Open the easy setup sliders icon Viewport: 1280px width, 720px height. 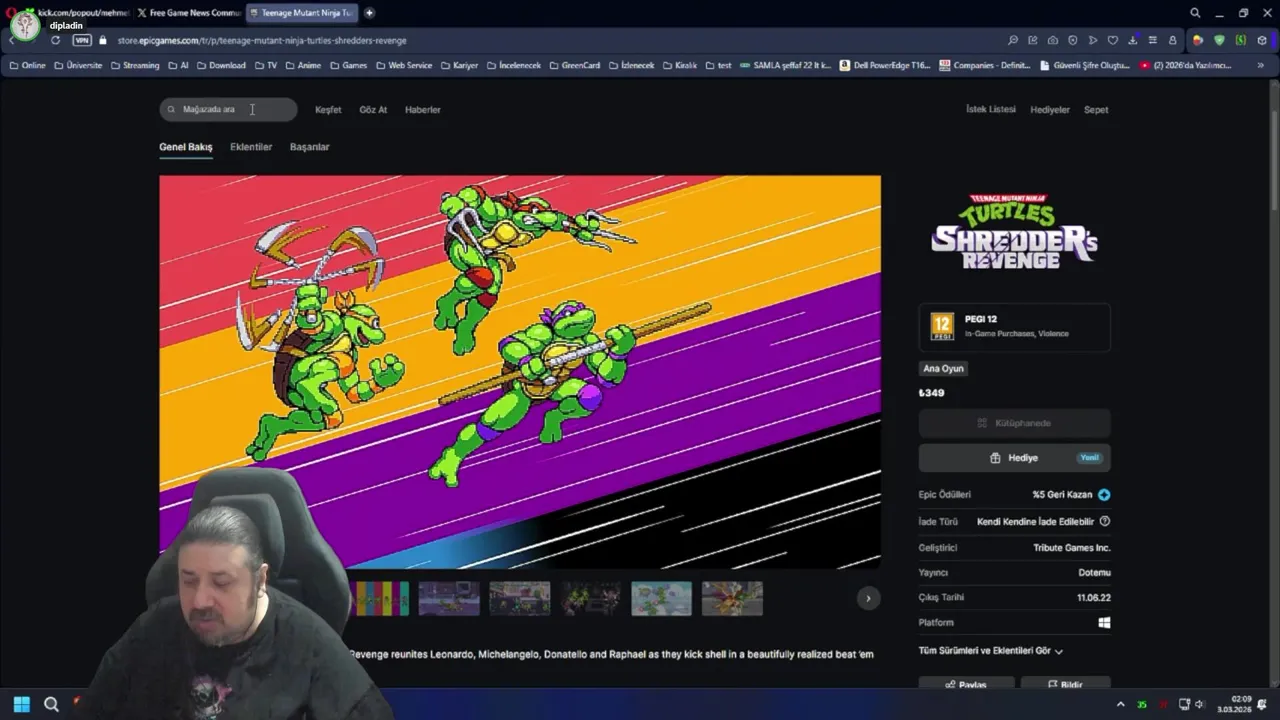tap(1152, 40)
